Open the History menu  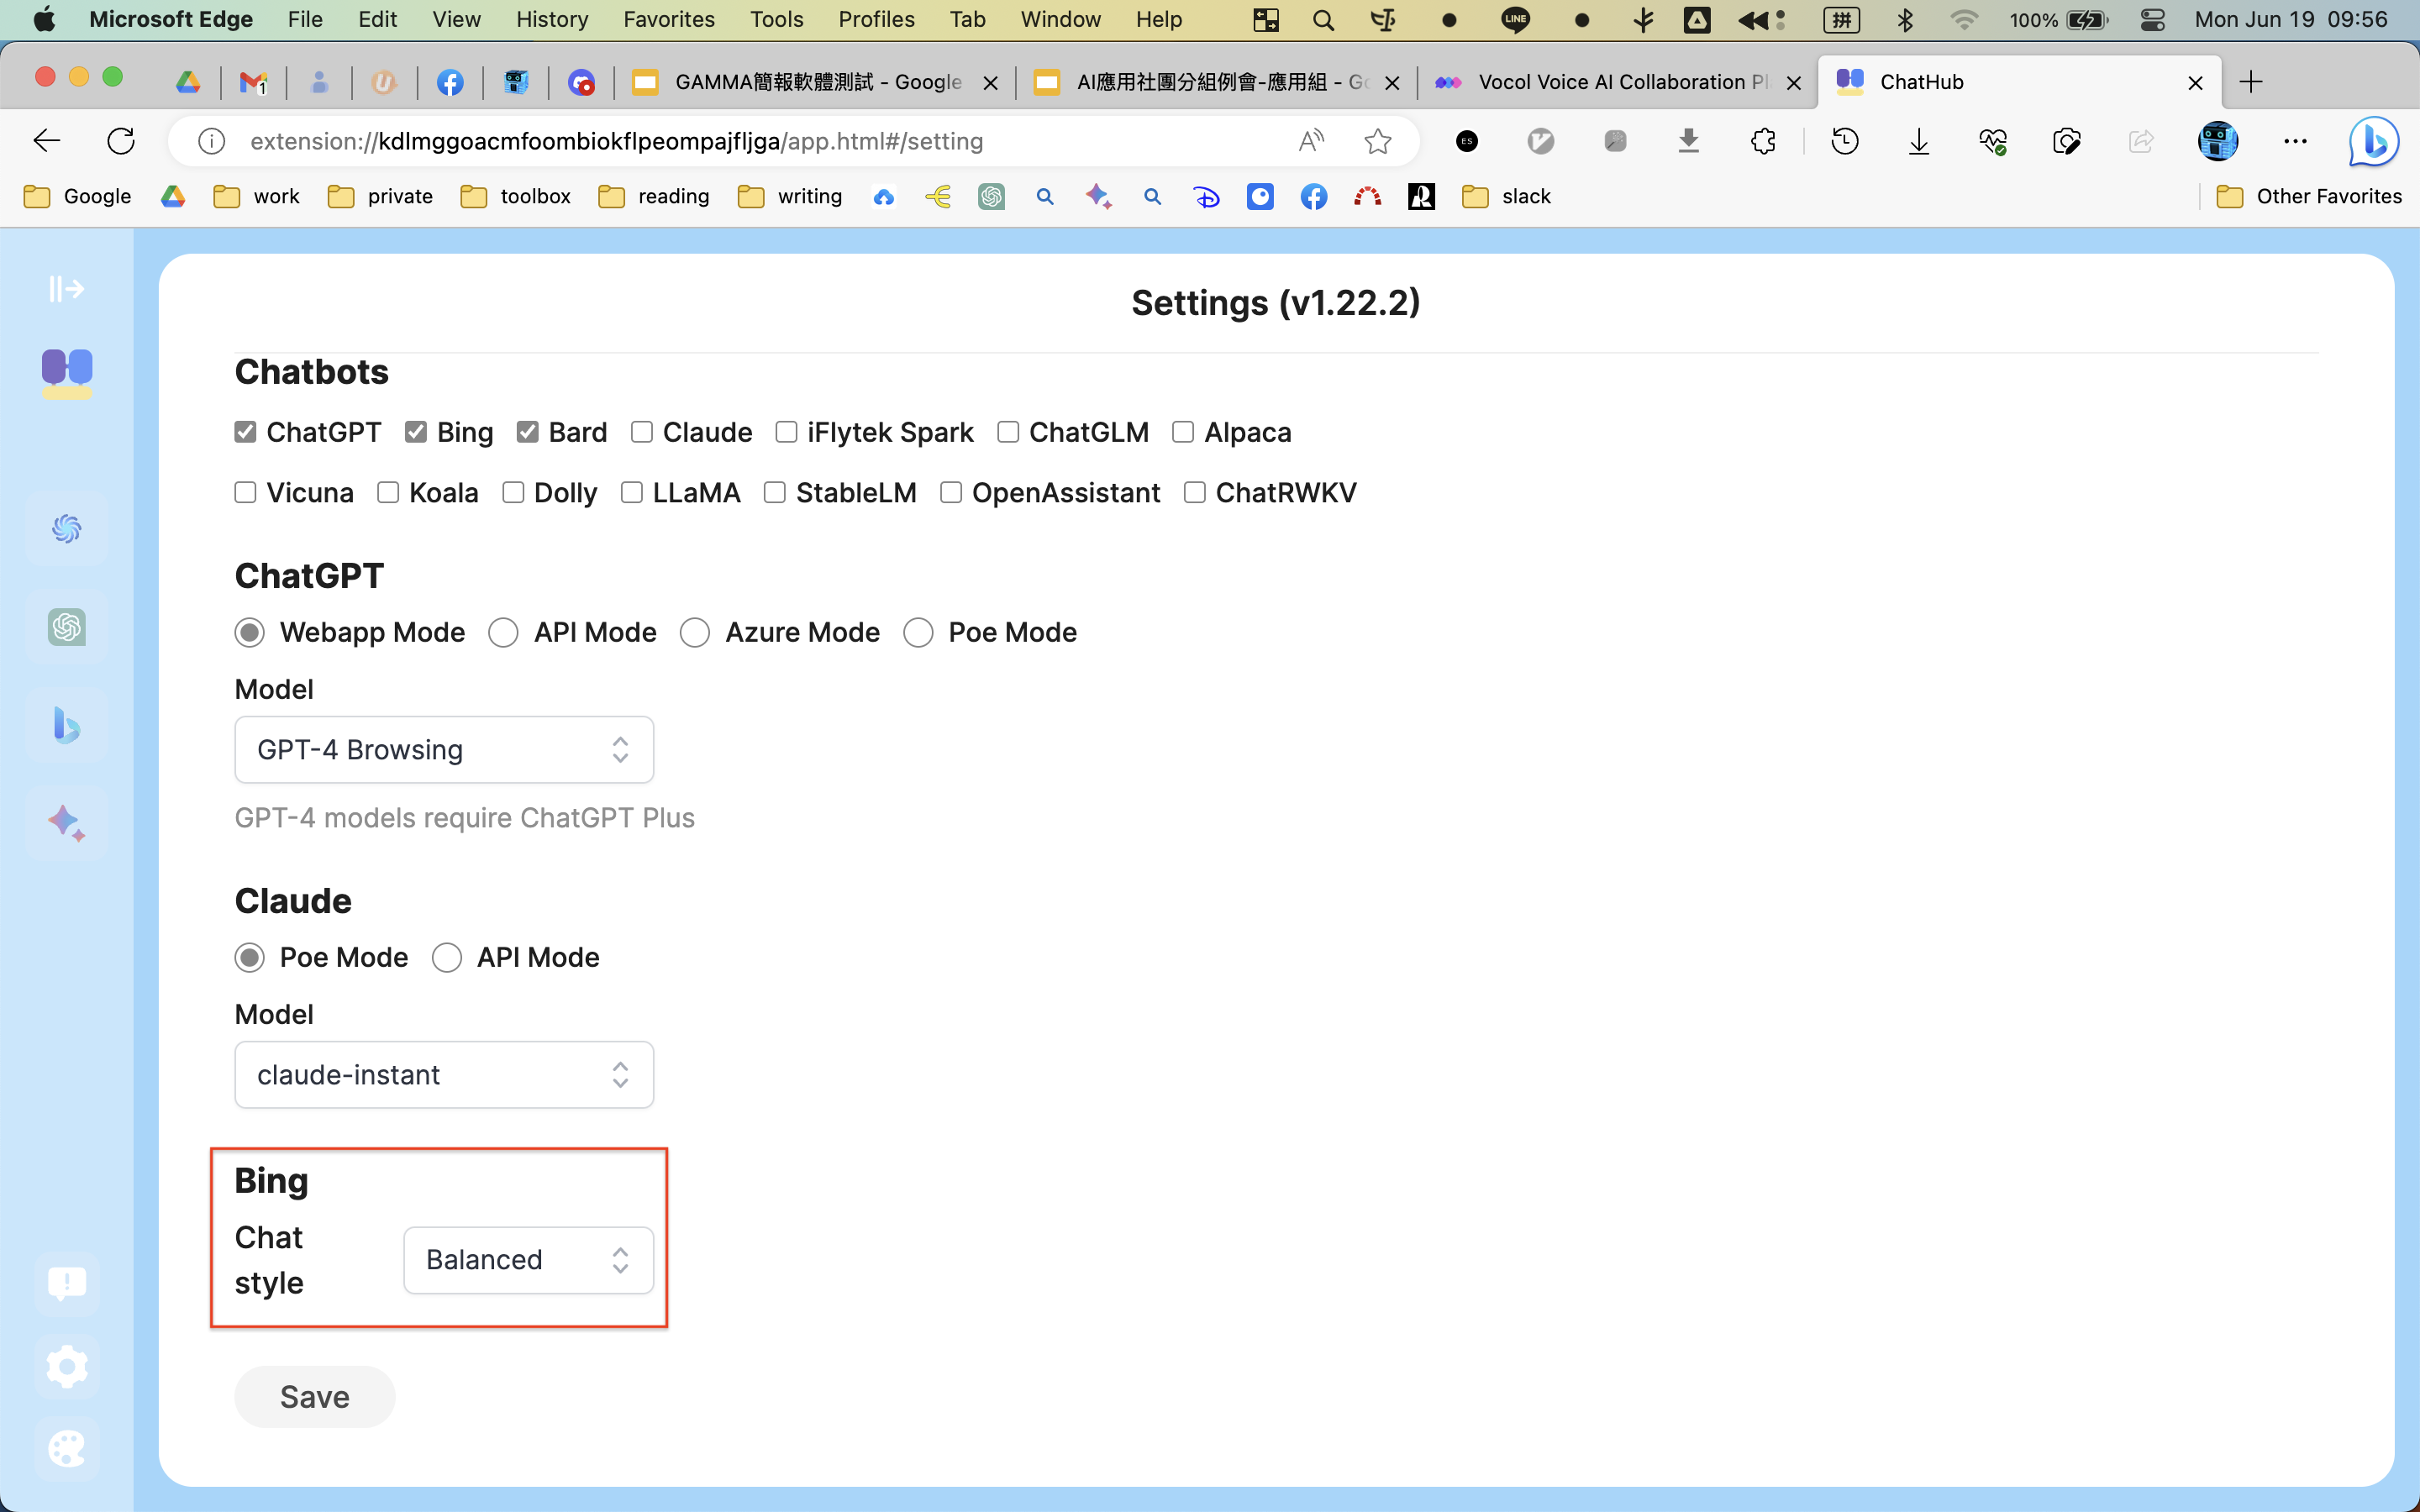point(551,19)
